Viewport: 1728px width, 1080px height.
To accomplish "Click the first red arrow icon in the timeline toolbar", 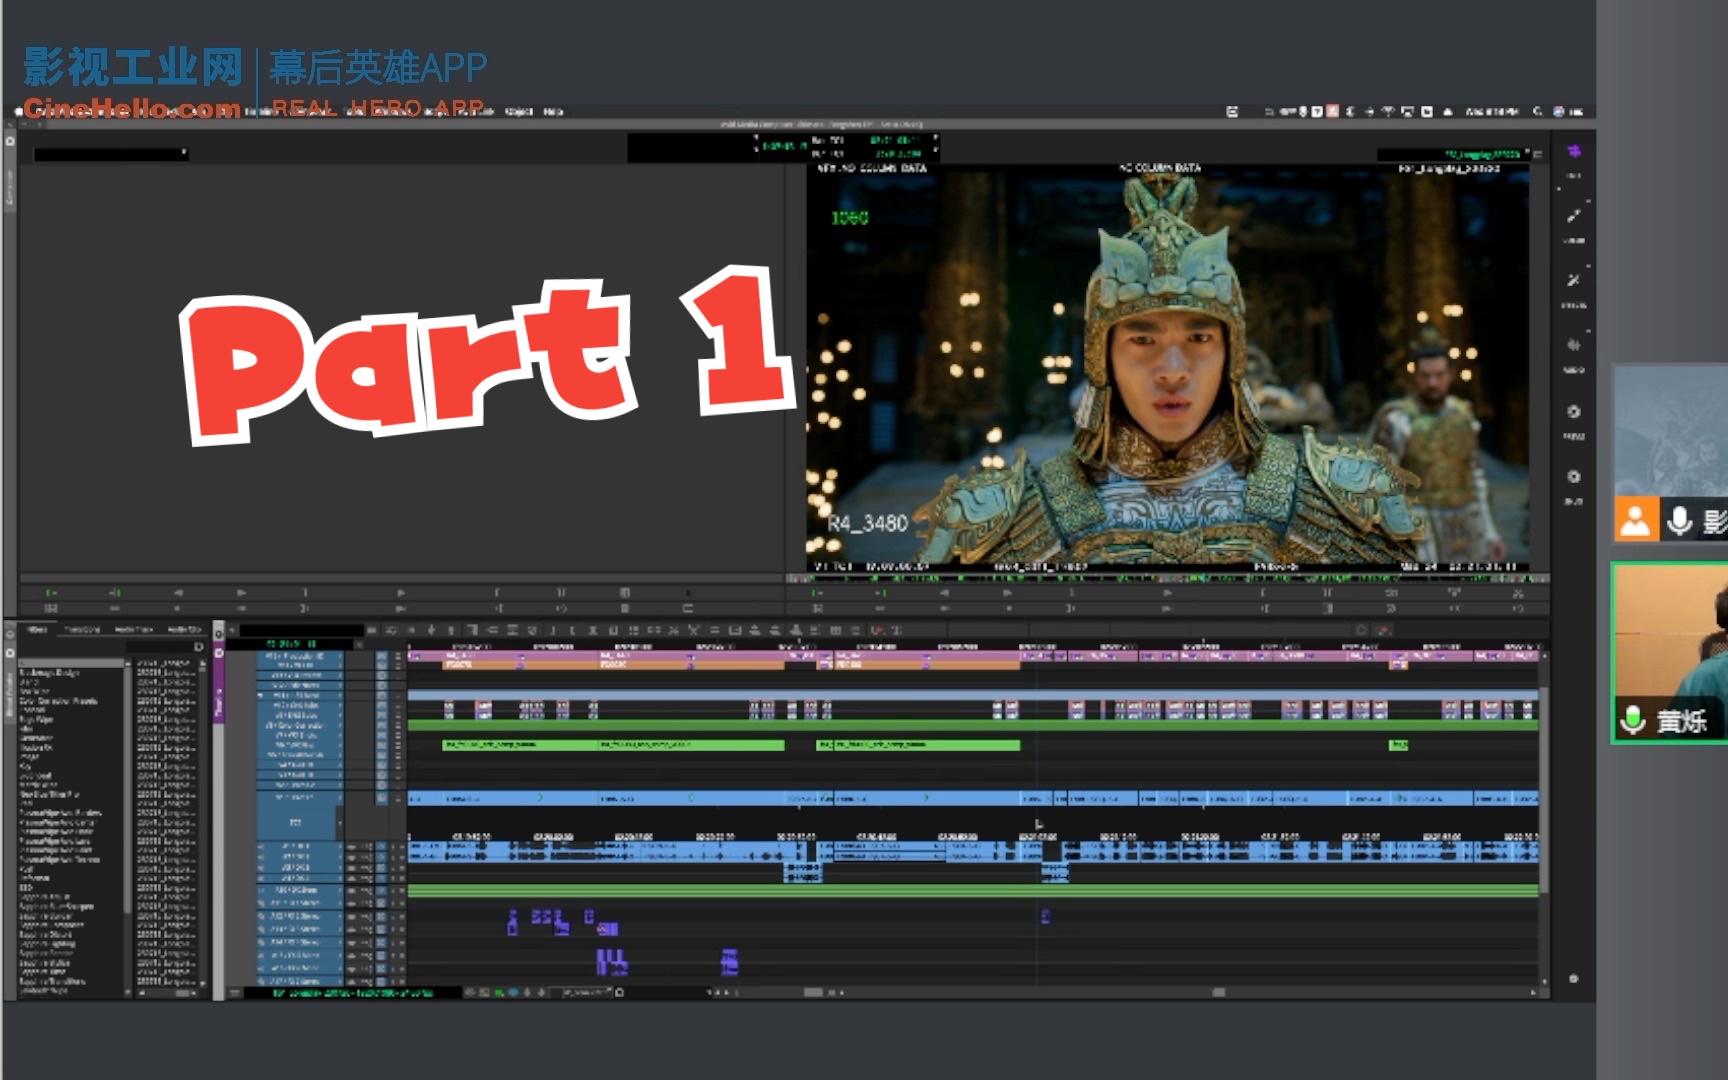I will pos(878,630).
